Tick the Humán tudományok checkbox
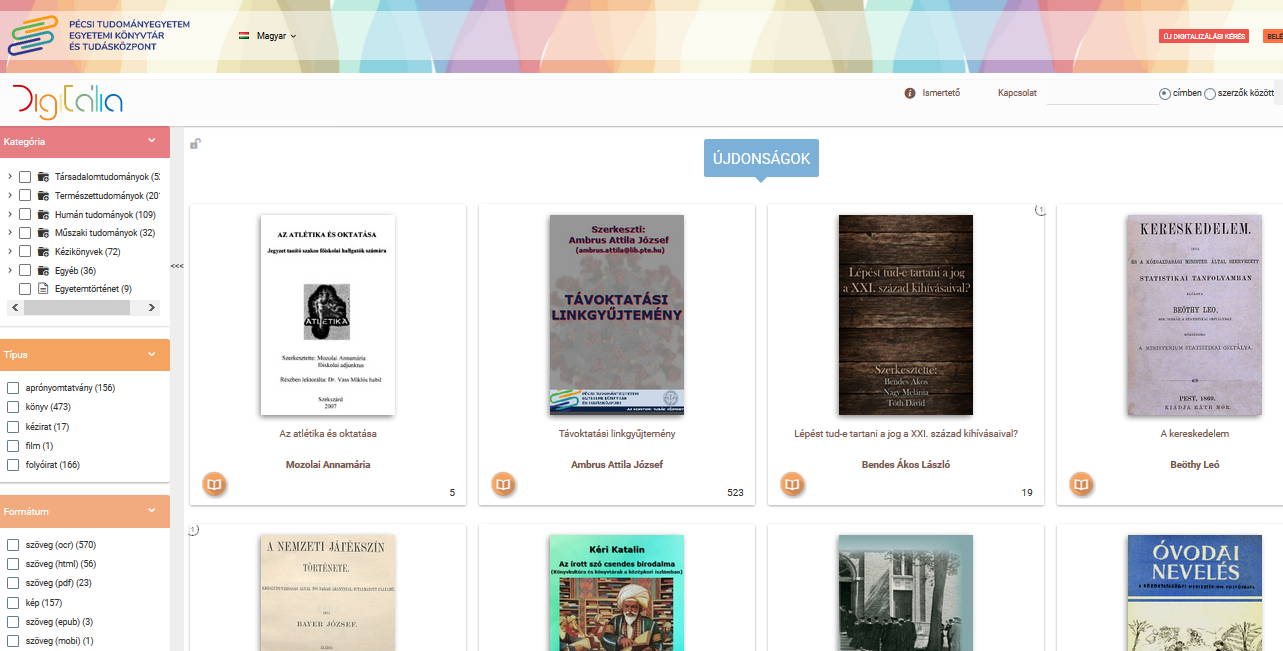Viewport: 1283px width, 651px height. 25,214
